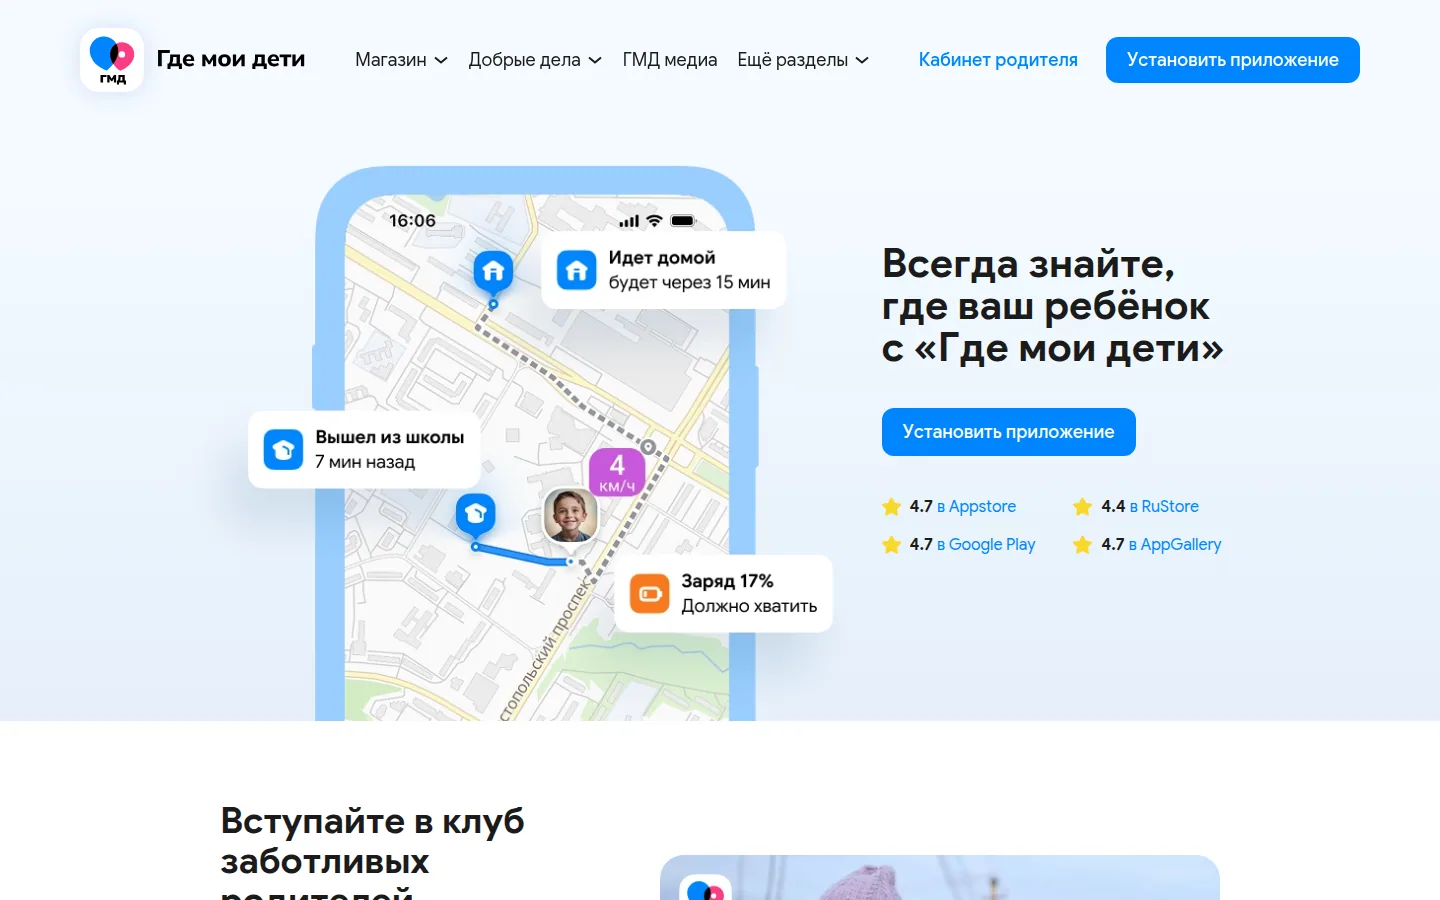The height and width of the screenshot is (900, 1440).
Task: Click the star icon beside Google Play rating
Action: click(892, 545)
